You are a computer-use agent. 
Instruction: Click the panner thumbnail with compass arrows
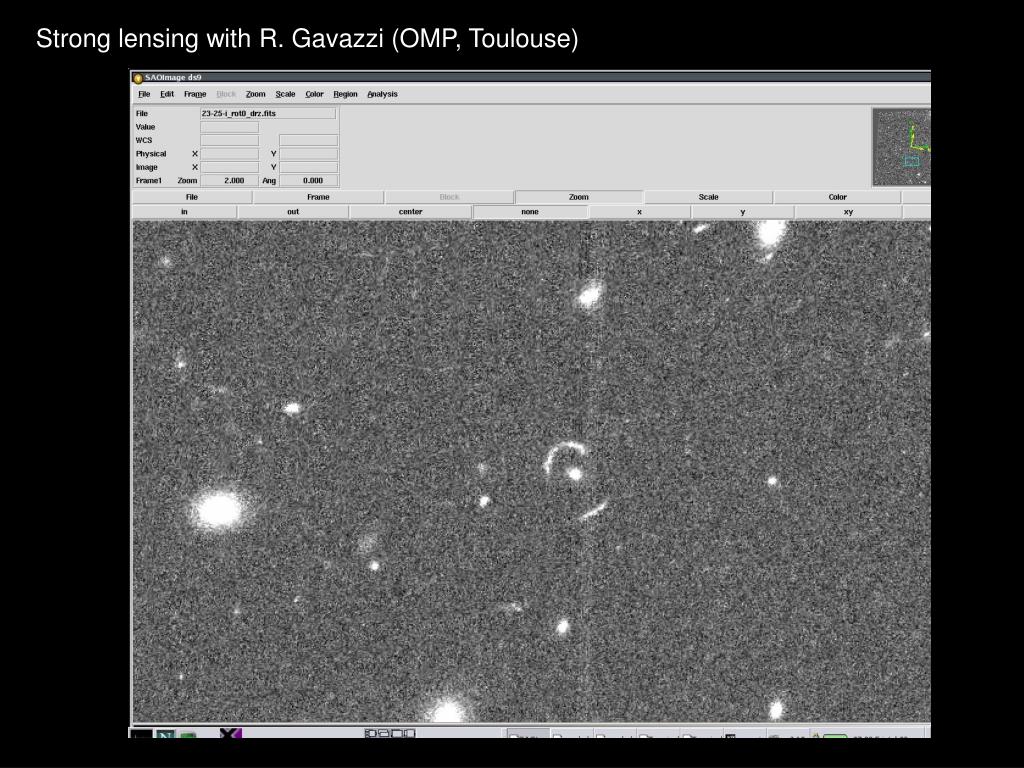point(902,147)
